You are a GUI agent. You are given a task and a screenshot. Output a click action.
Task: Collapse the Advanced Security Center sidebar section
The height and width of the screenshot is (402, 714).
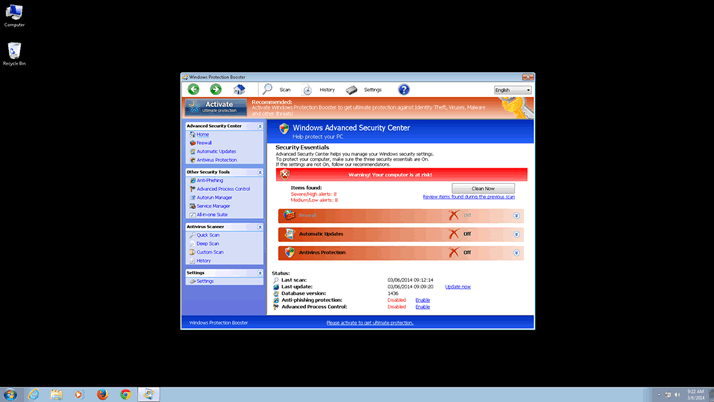click(x=260, y=126)
